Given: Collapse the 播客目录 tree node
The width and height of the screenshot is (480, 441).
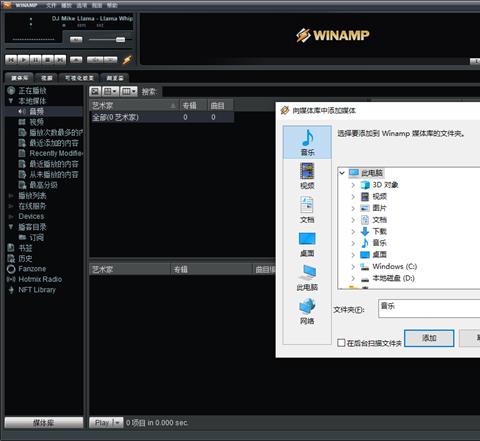Looking at the screenshot, I should (x=11, y=227).
